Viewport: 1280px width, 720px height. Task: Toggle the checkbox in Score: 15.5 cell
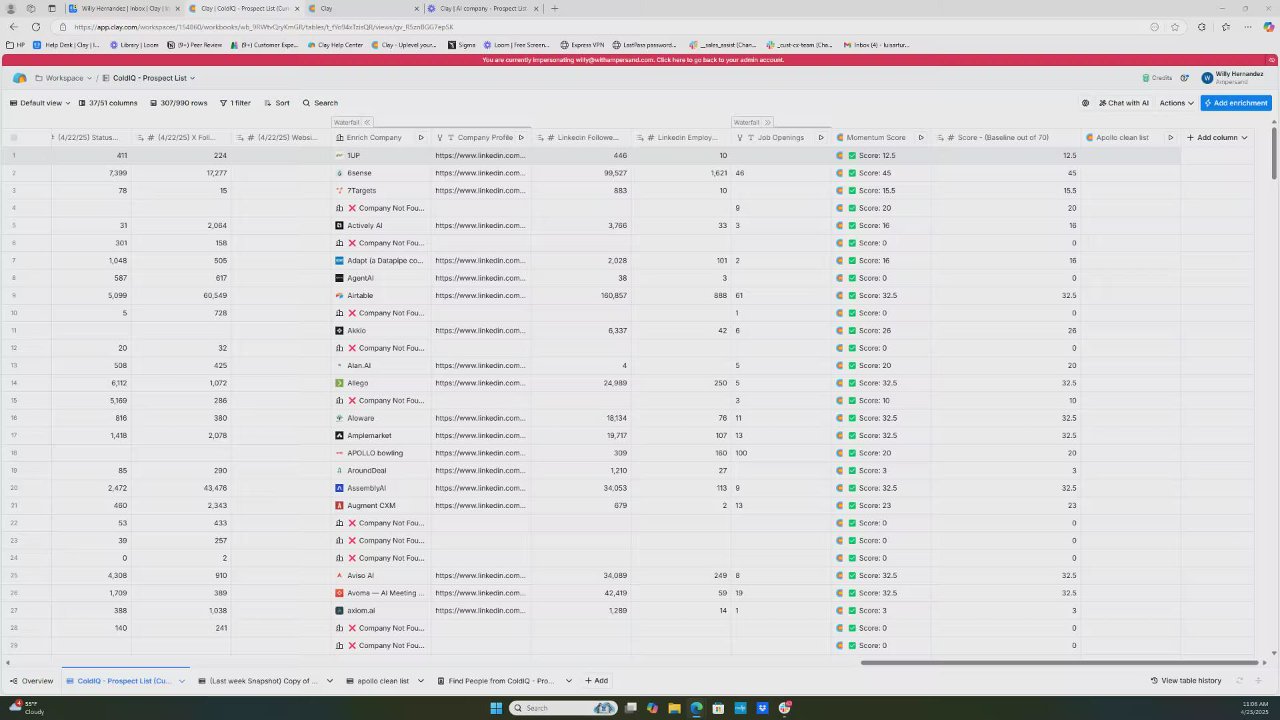click(852, 191)
